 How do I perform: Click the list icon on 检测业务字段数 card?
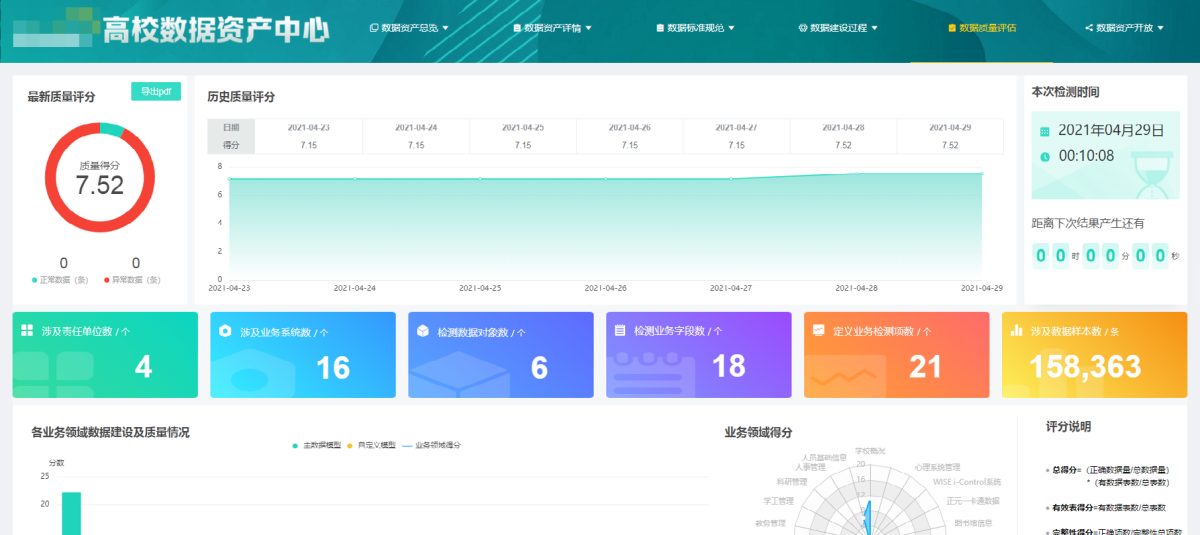pos(620,329)
